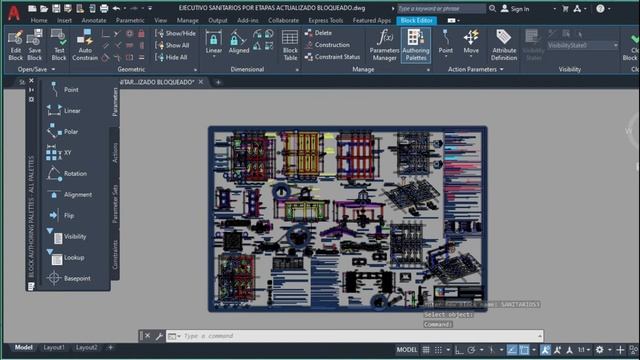Select the Aligned dimensional constraint
This screenshot has width=640, height=360.
(x=239, y=42)
